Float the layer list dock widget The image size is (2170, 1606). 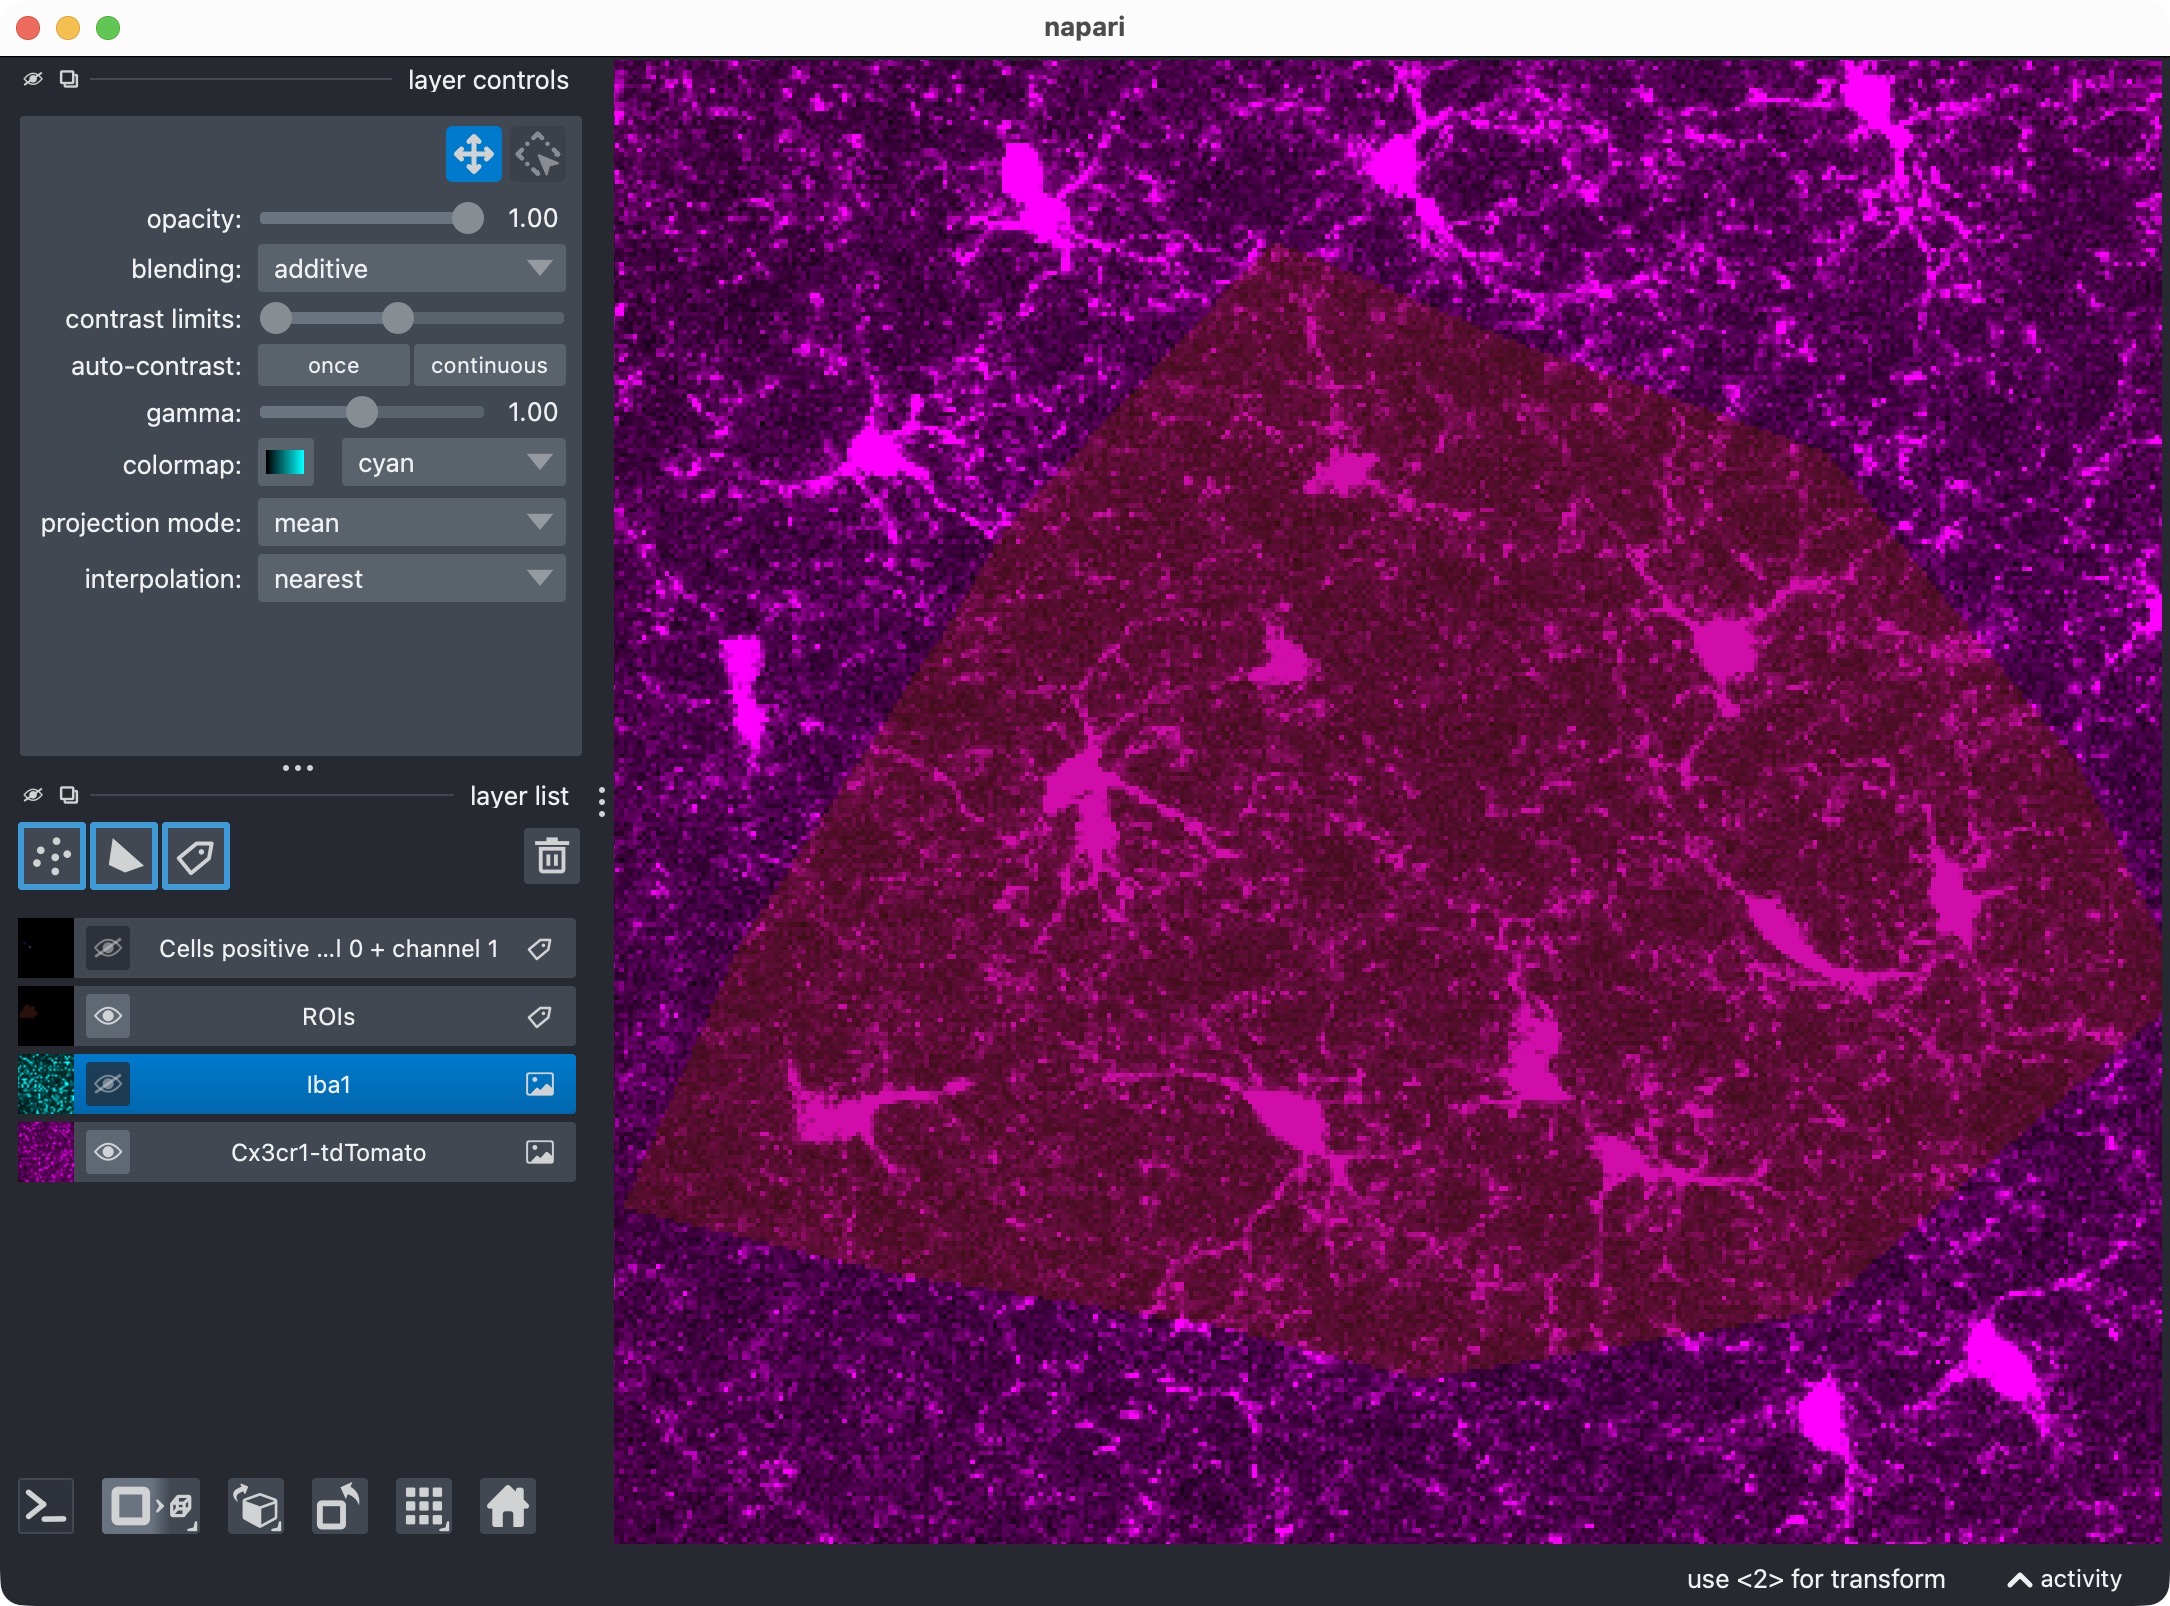click(x=69, y=795)
